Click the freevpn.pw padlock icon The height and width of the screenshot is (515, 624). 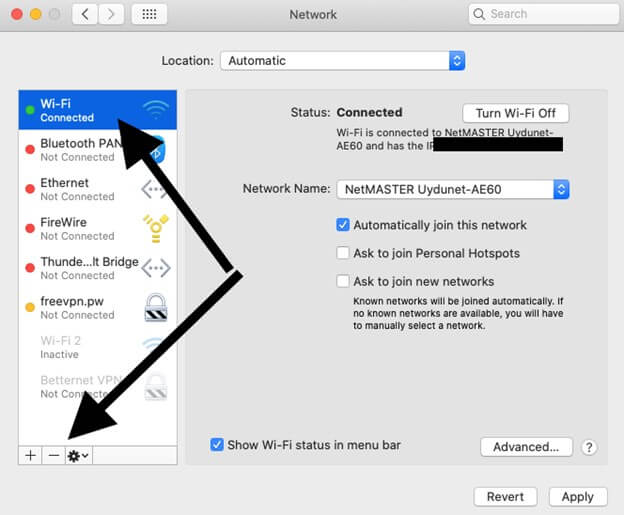point(155,307)
